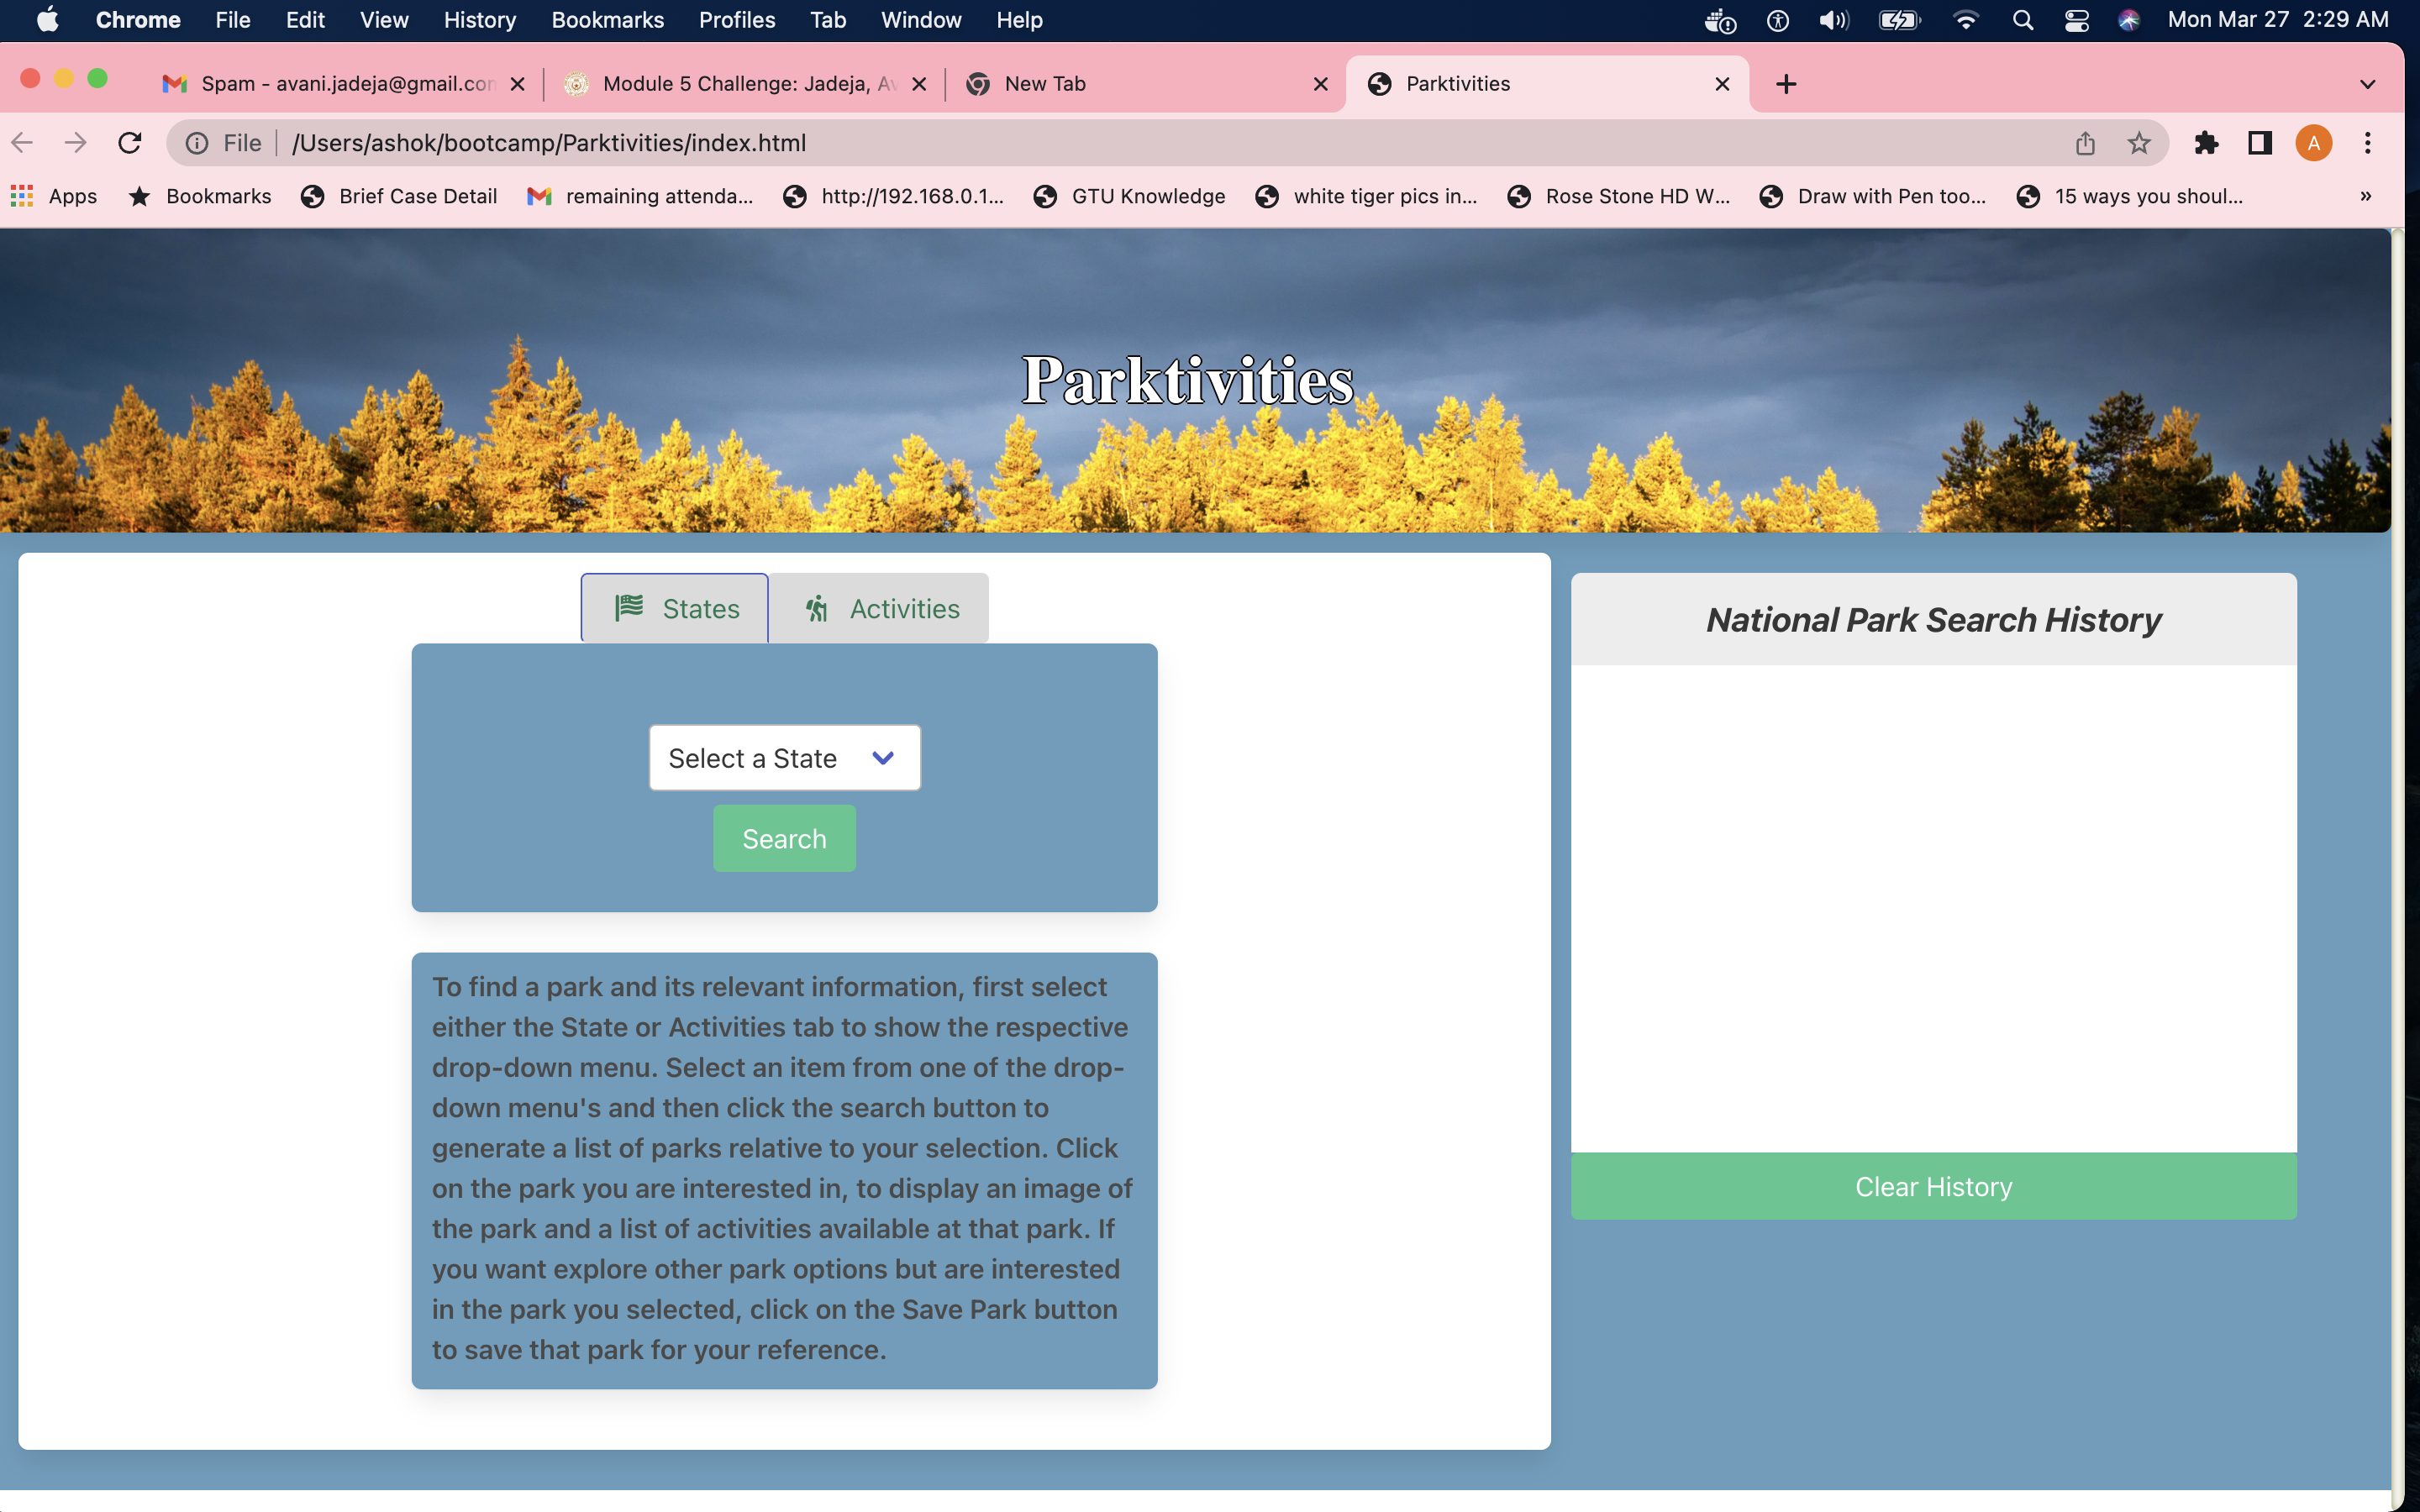The height and width of the screenshot is (1512, 2420).
Task: Click the Wi-Fi status icon
Action: tap(1965, 20)
